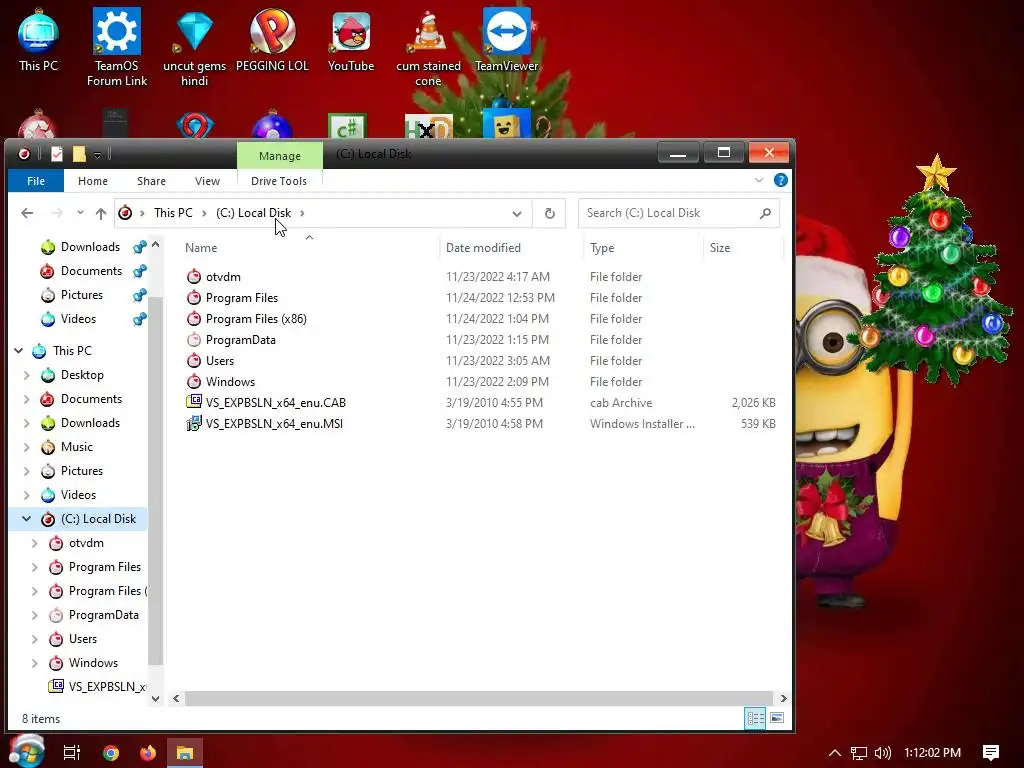Click the search magnifier icon
The width and height of the screenshot is (1024, 768).
765,214
